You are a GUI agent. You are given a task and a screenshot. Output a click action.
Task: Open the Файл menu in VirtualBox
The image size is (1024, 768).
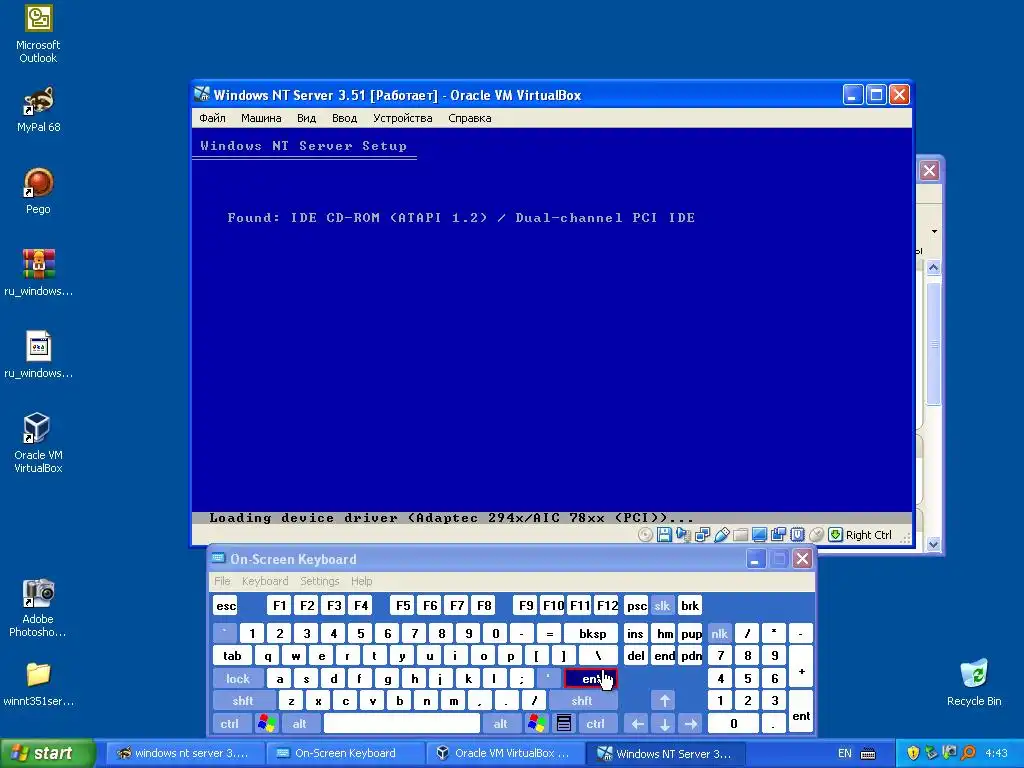tap(212, 118)
